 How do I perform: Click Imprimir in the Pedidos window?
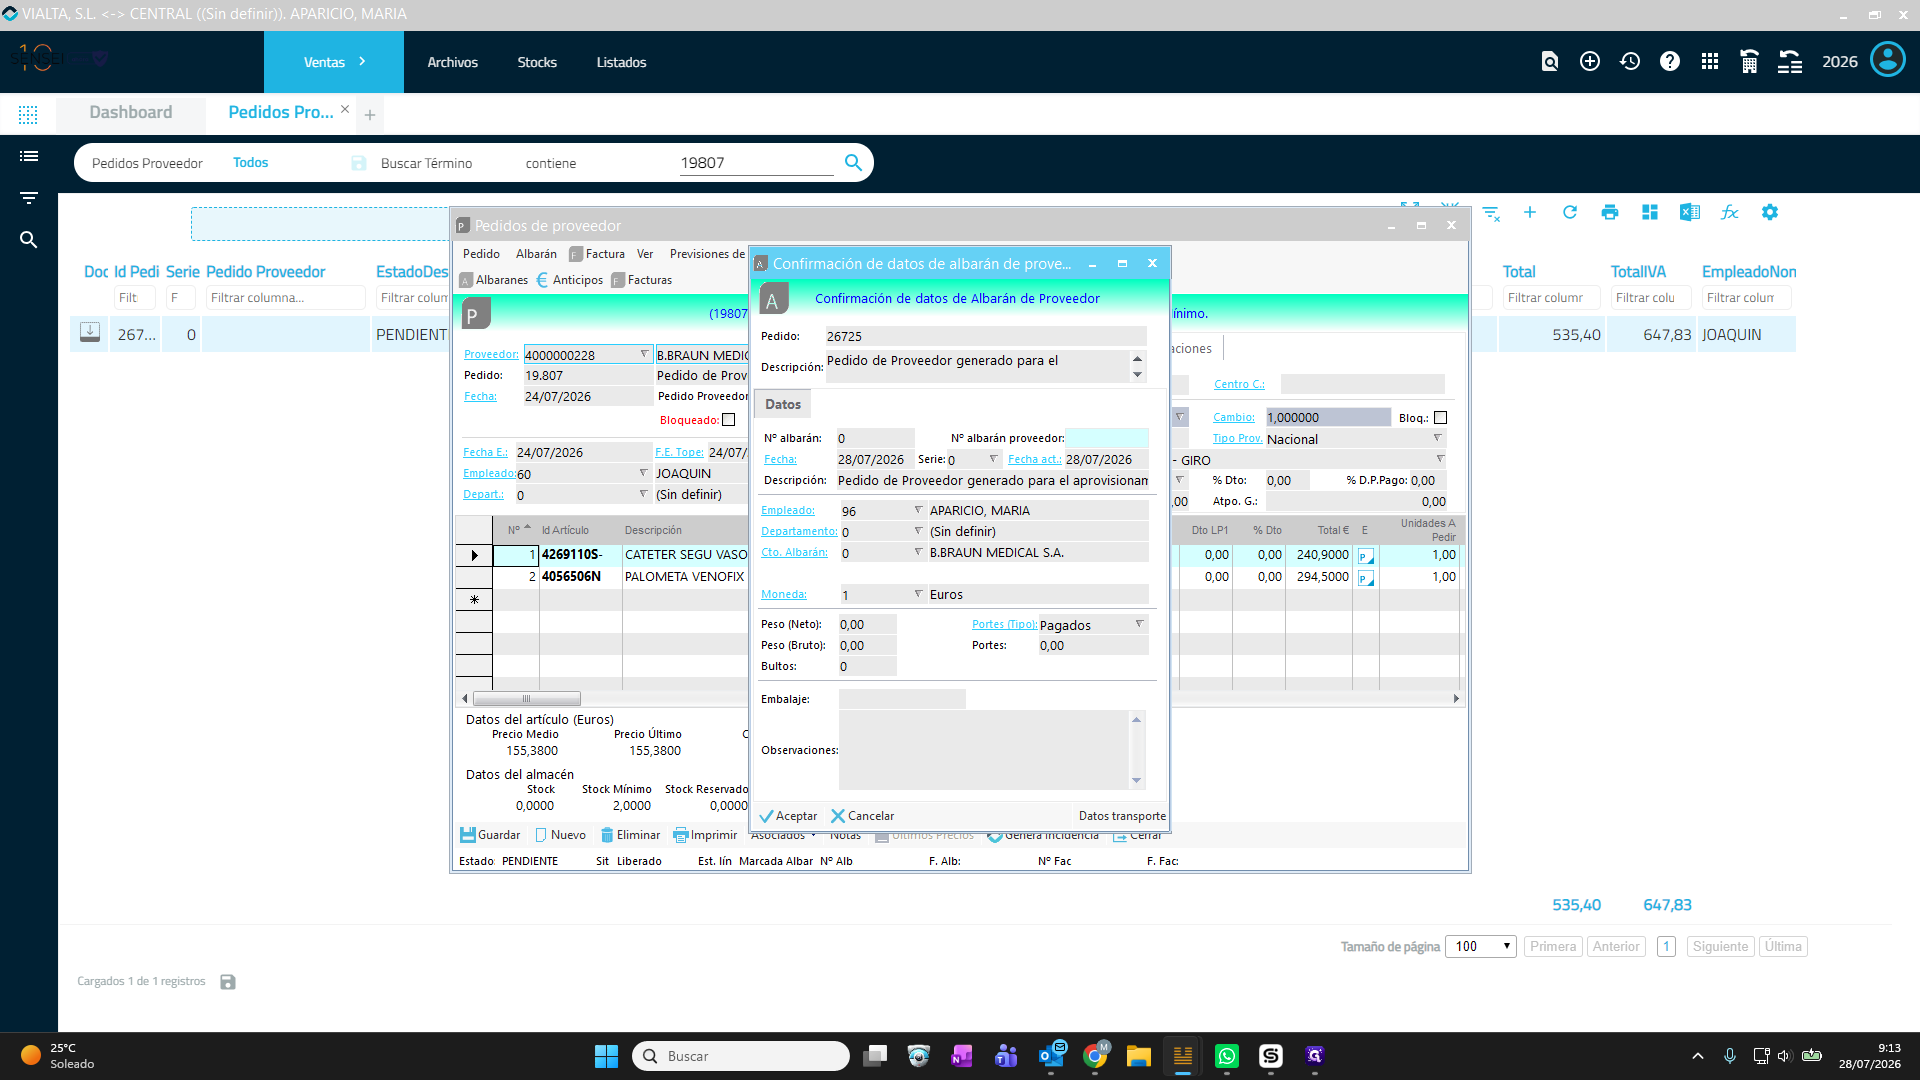(x=705, y=835)
